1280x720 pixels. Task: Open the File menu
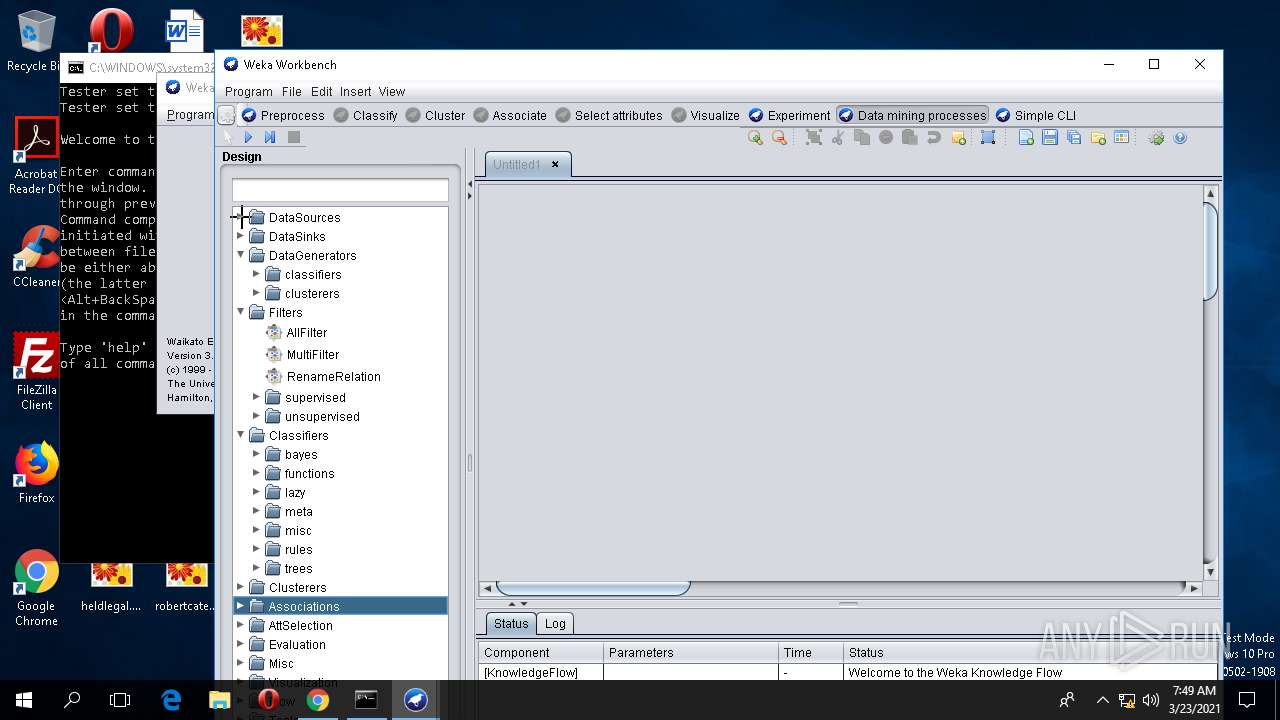pyautogui.click(x=291, y=92)
